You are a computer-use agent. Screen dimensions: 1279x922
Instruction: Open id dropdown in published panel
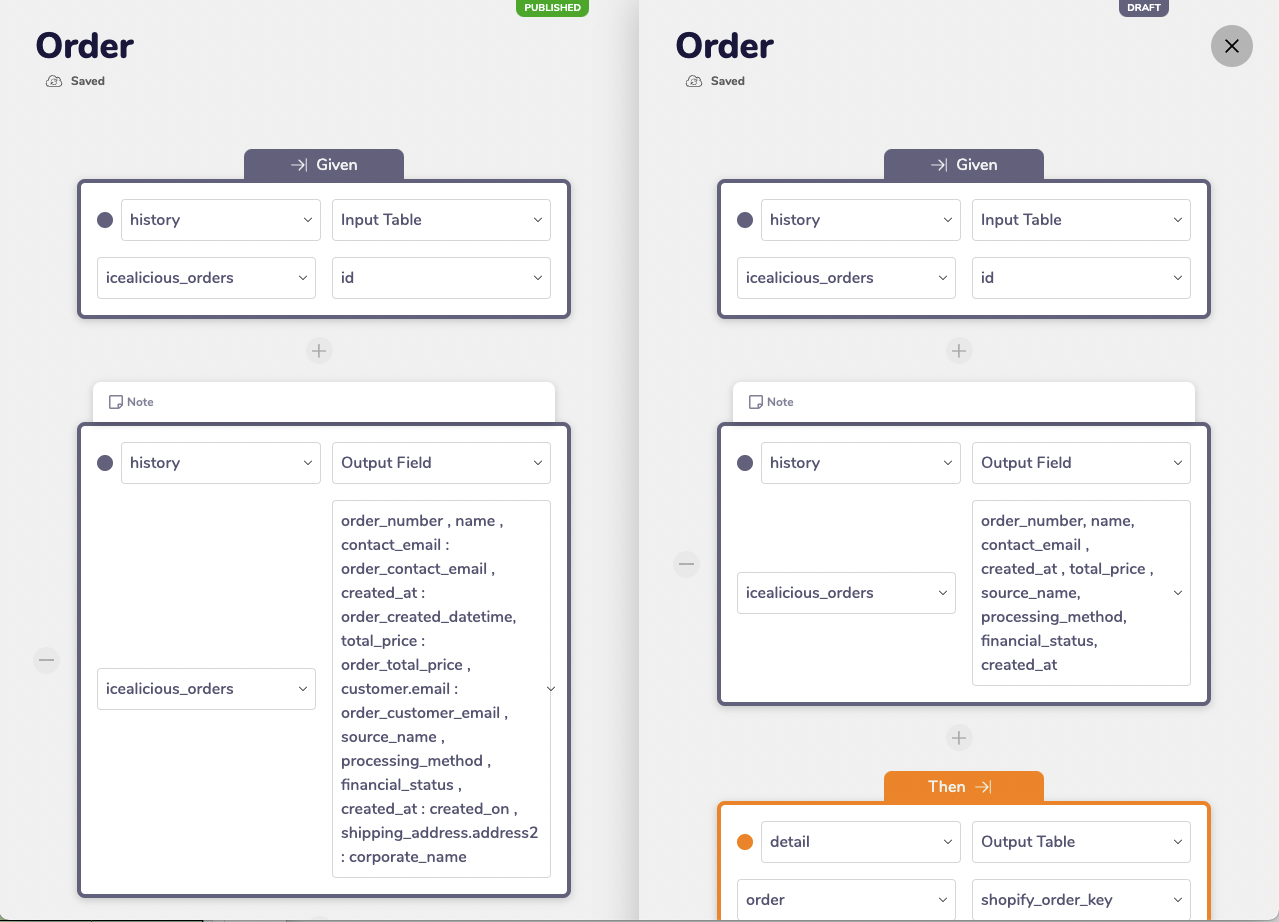point(441,278)
